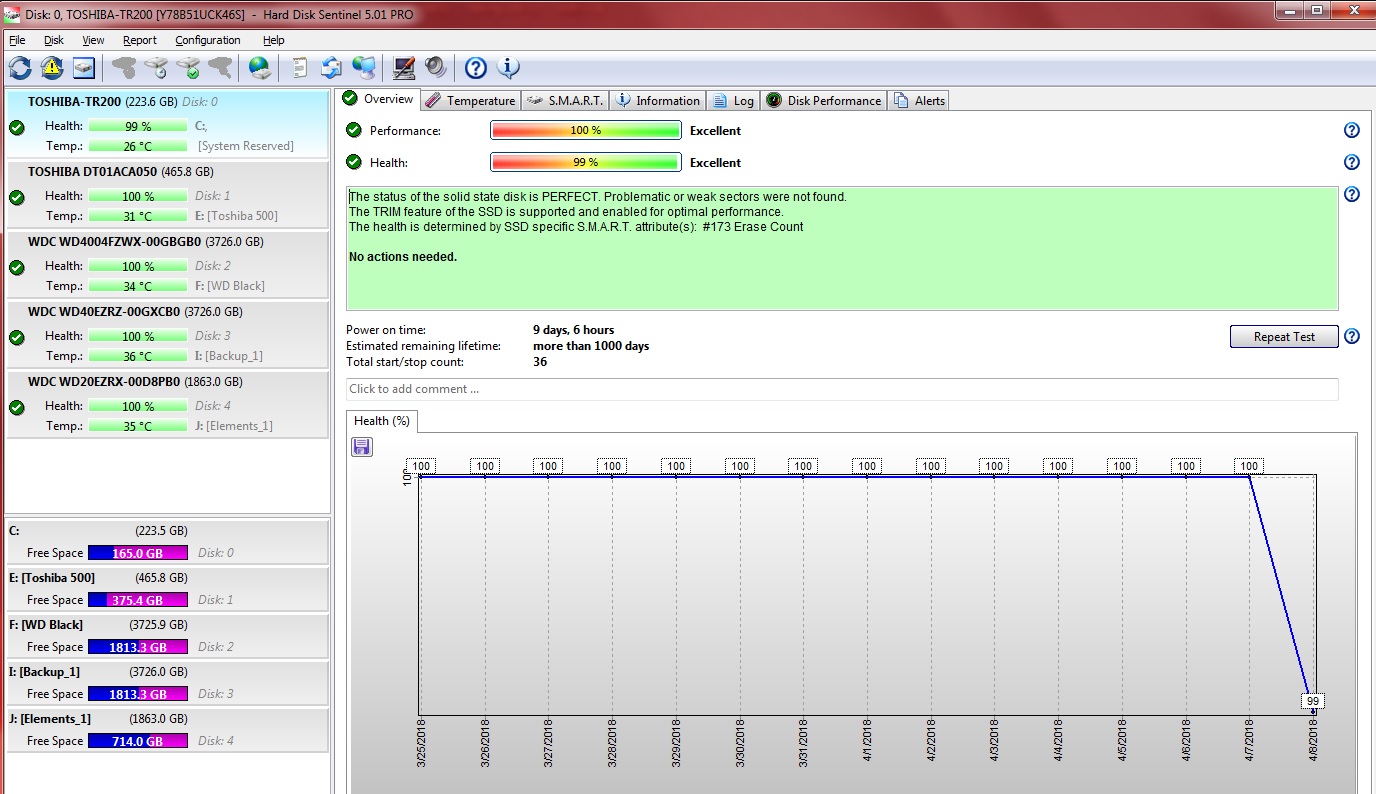This screenshot has height=794, width=1376.
Task: Click the globe and monitor network icon
Action: tap(364, 68)
